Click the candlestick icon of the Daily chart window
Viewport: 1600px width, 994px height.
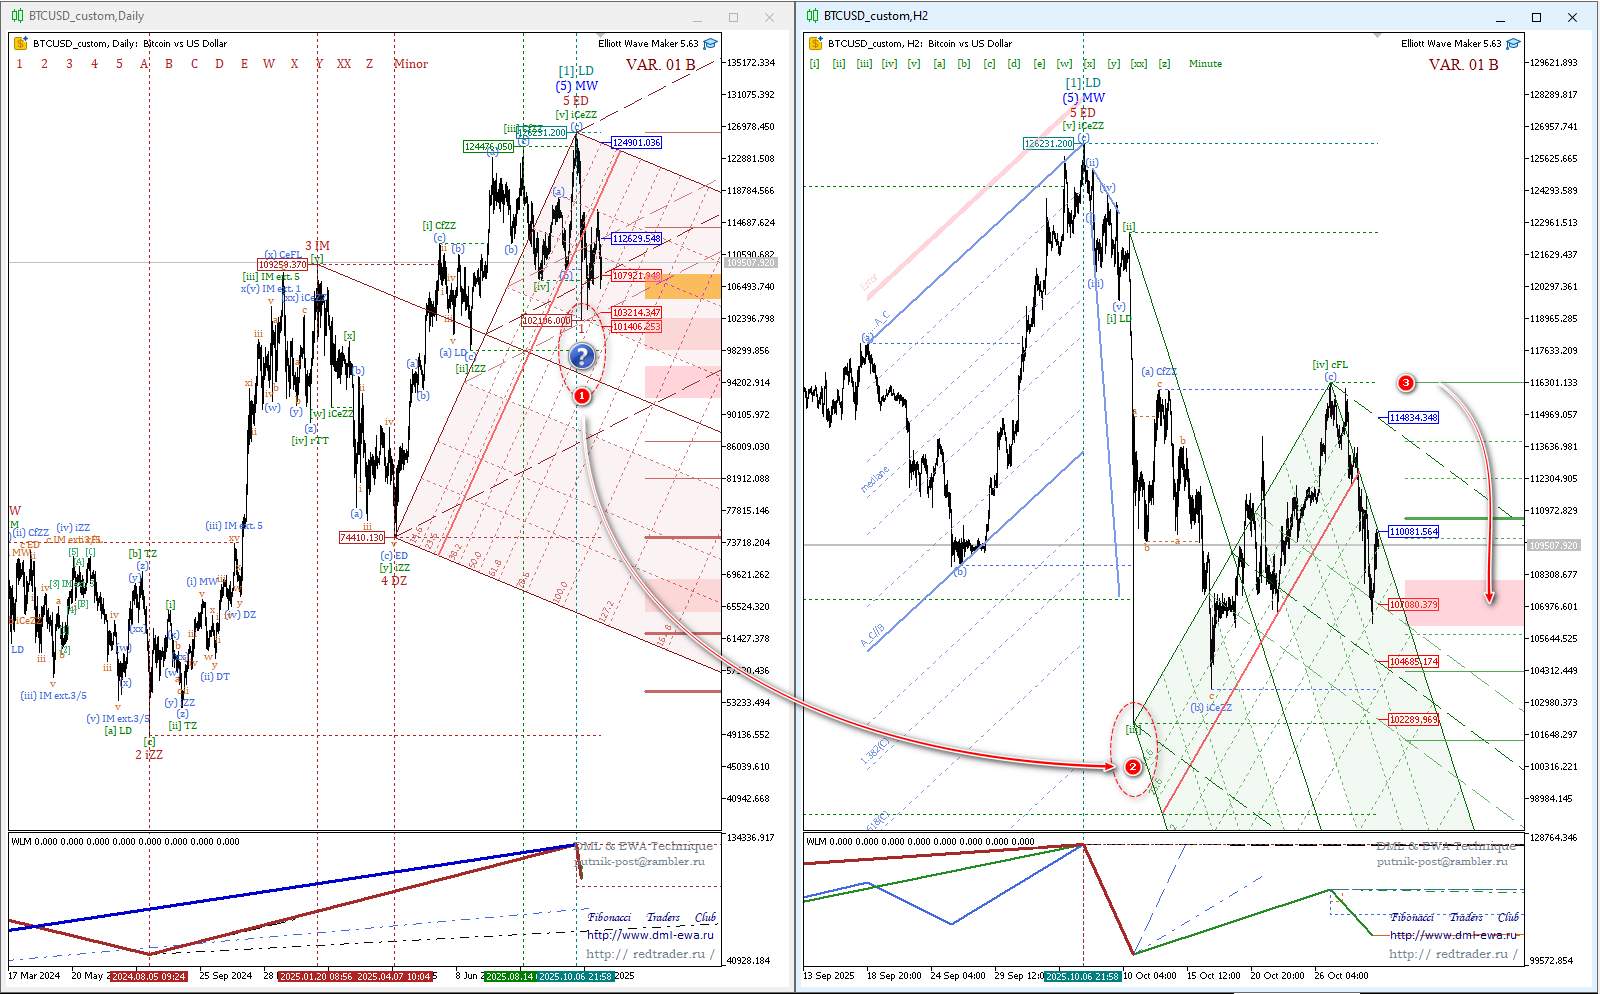tap(18, 16)
